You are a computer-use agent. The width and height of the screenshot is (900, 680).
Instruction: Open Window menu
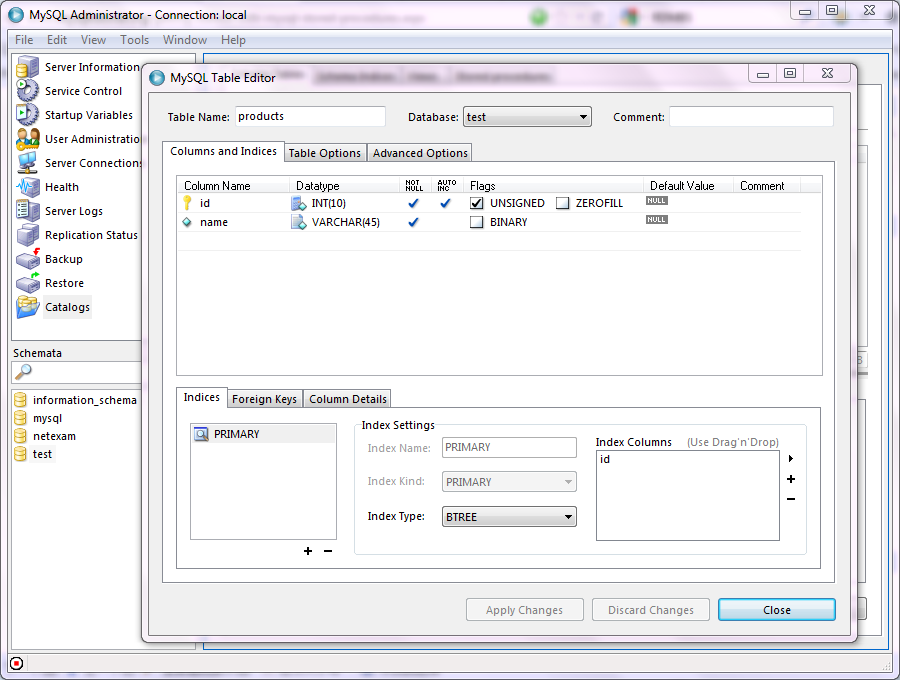click(x=185, y=40)
